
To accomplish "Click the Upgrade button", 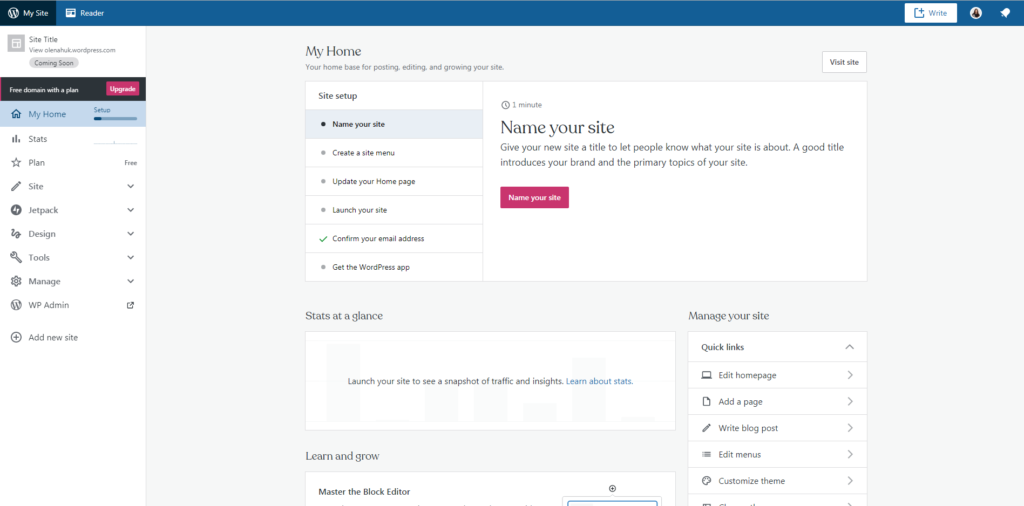I will click(123, 89).
